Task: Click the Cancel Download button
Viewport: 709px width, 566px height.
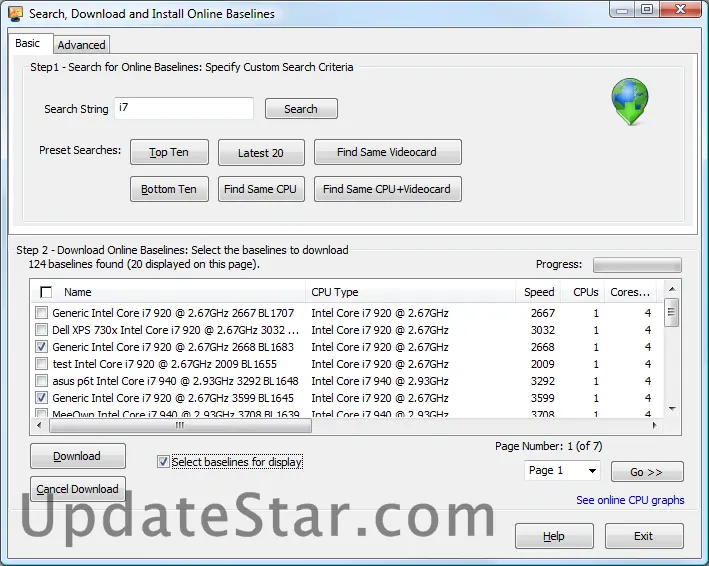Action: pos(78,489)
